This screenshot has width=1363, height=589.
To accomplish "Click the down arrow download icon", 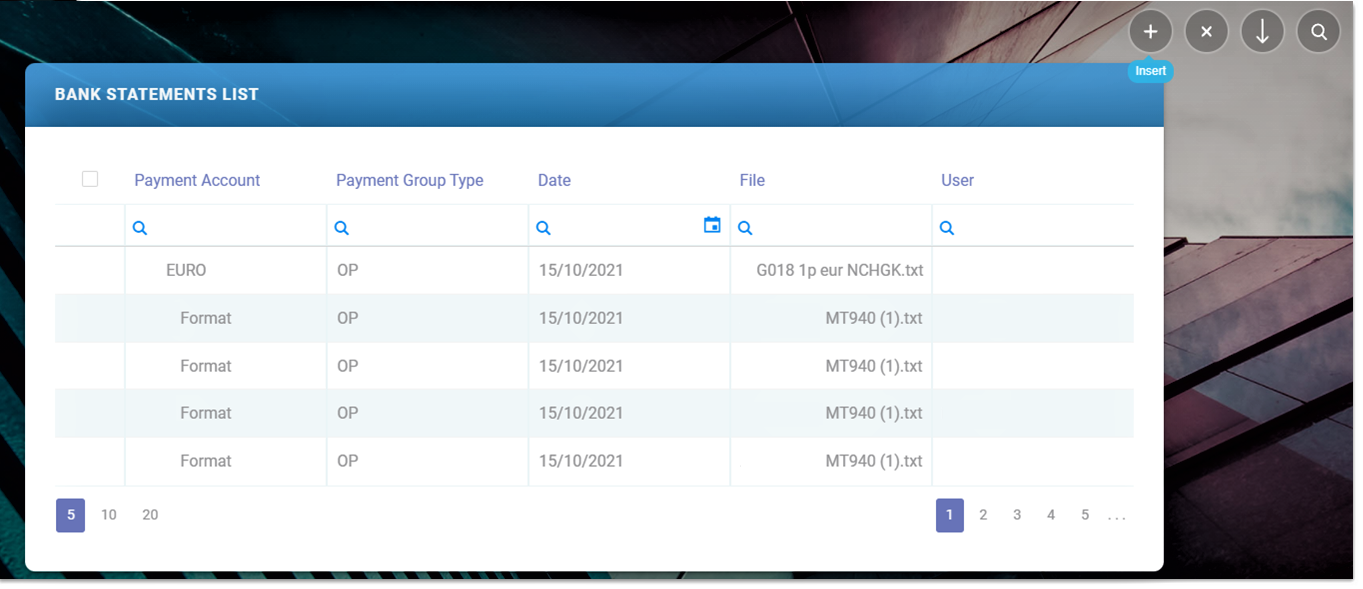I will tap(1262, 32).
